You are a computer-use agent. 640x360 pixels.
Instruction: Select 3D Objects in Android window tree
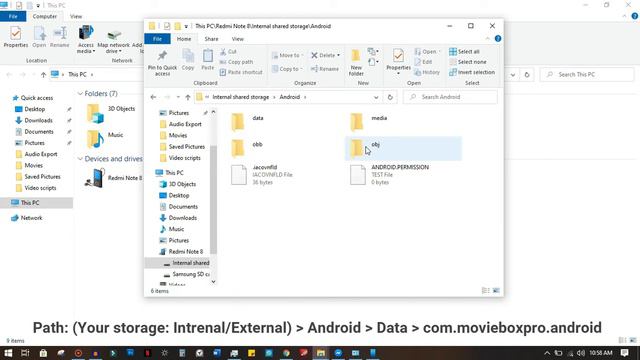pyautogui.click(x=178, y=184)
